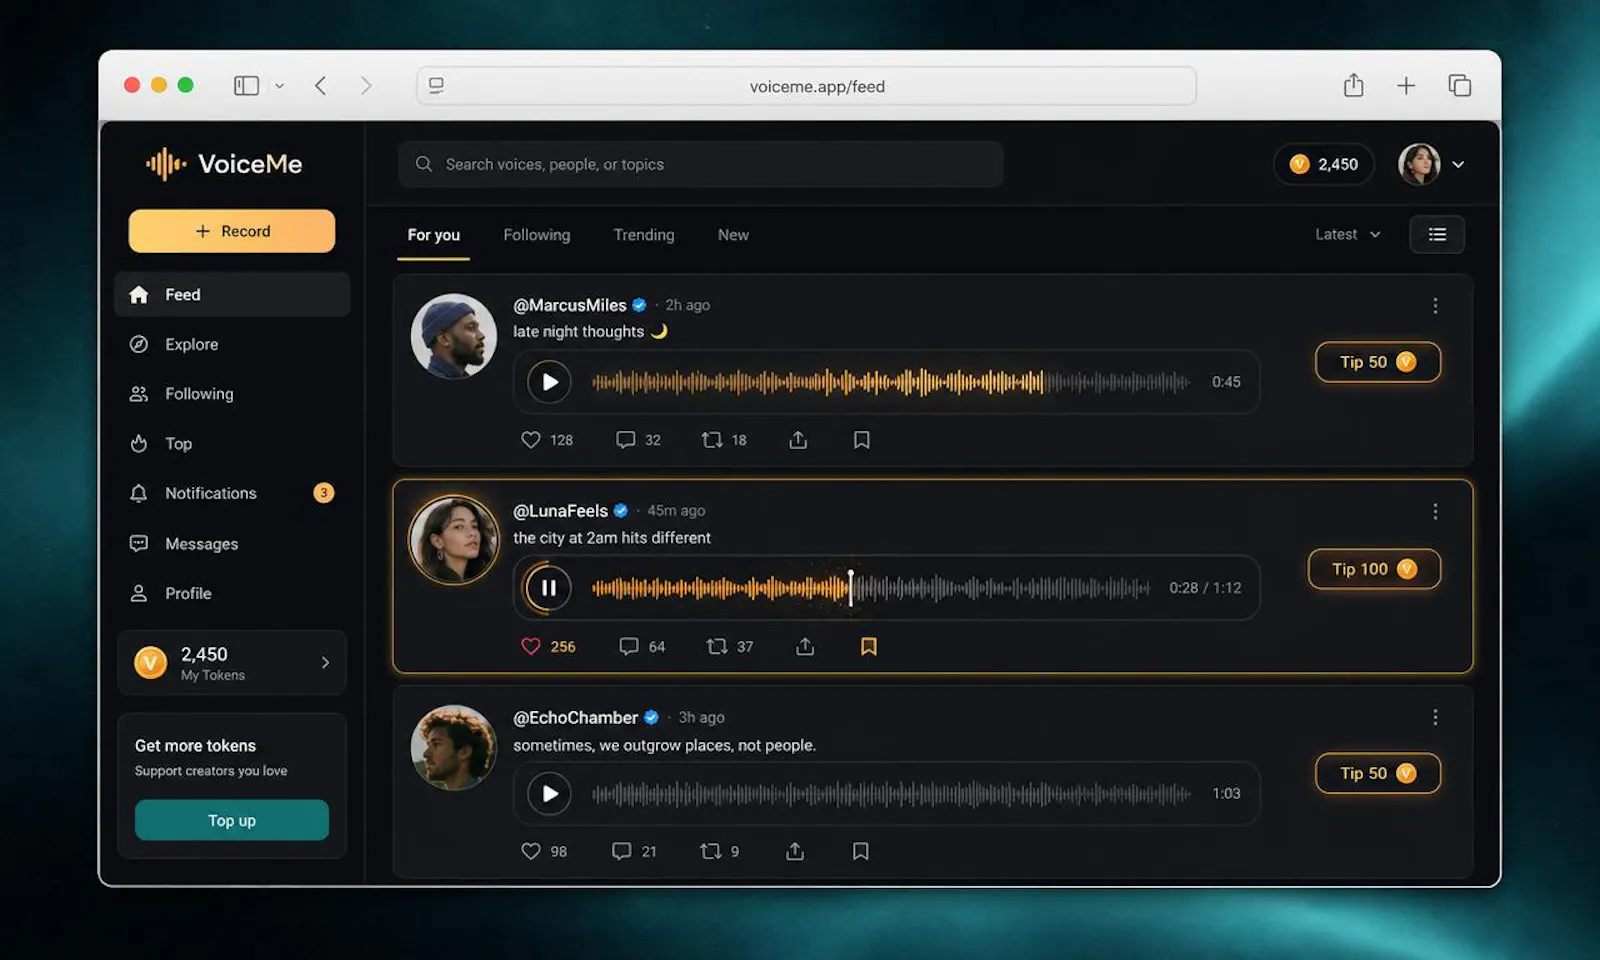Screen dimensions: 1600x960
Task: Tip 50 tokens to MarcusMiles
Action: pyautogui.click(x=1378, y=362)
